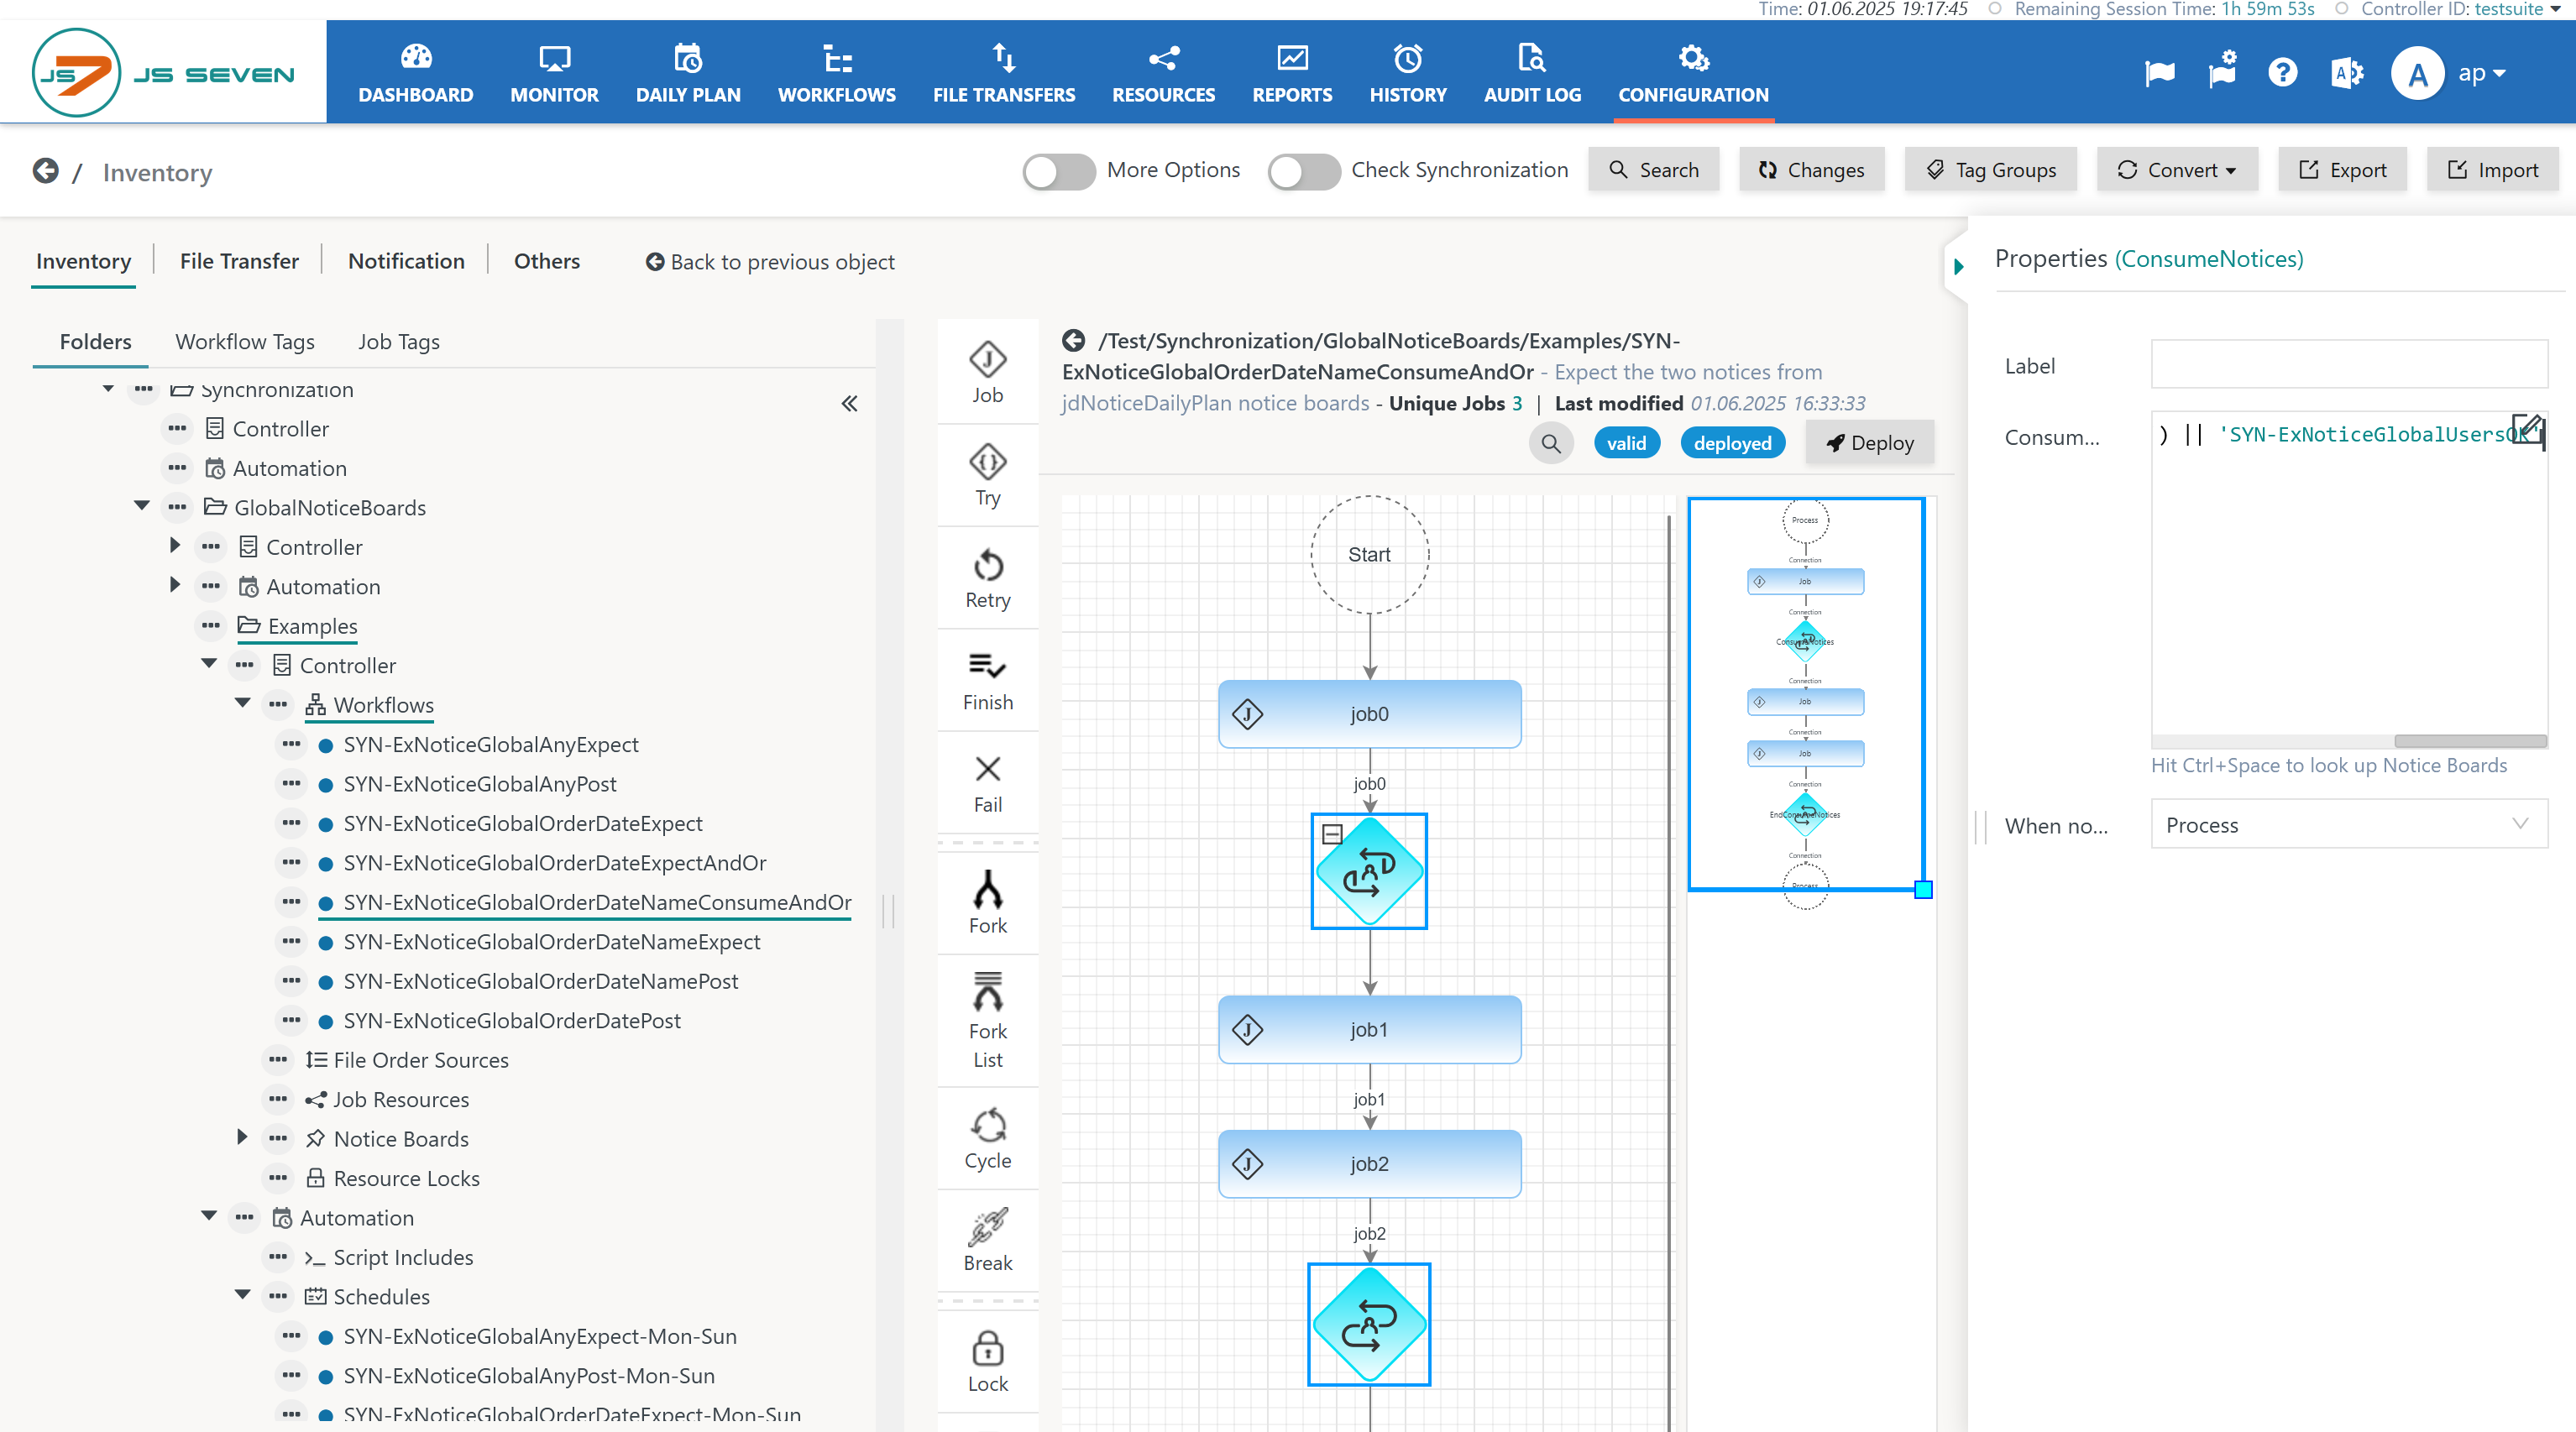Go back using Inventory breadcrumb arrow
2576x1432 pixels.
click(x=45, y=171)
